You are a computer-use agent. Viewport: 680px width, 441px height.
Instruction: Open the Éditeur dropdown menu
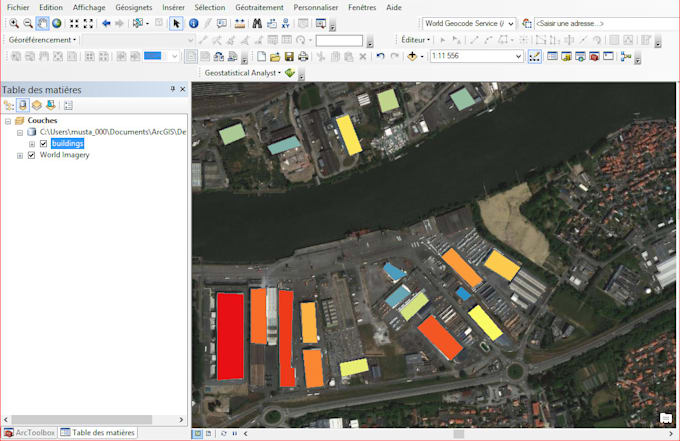click(x=415, y=40)
